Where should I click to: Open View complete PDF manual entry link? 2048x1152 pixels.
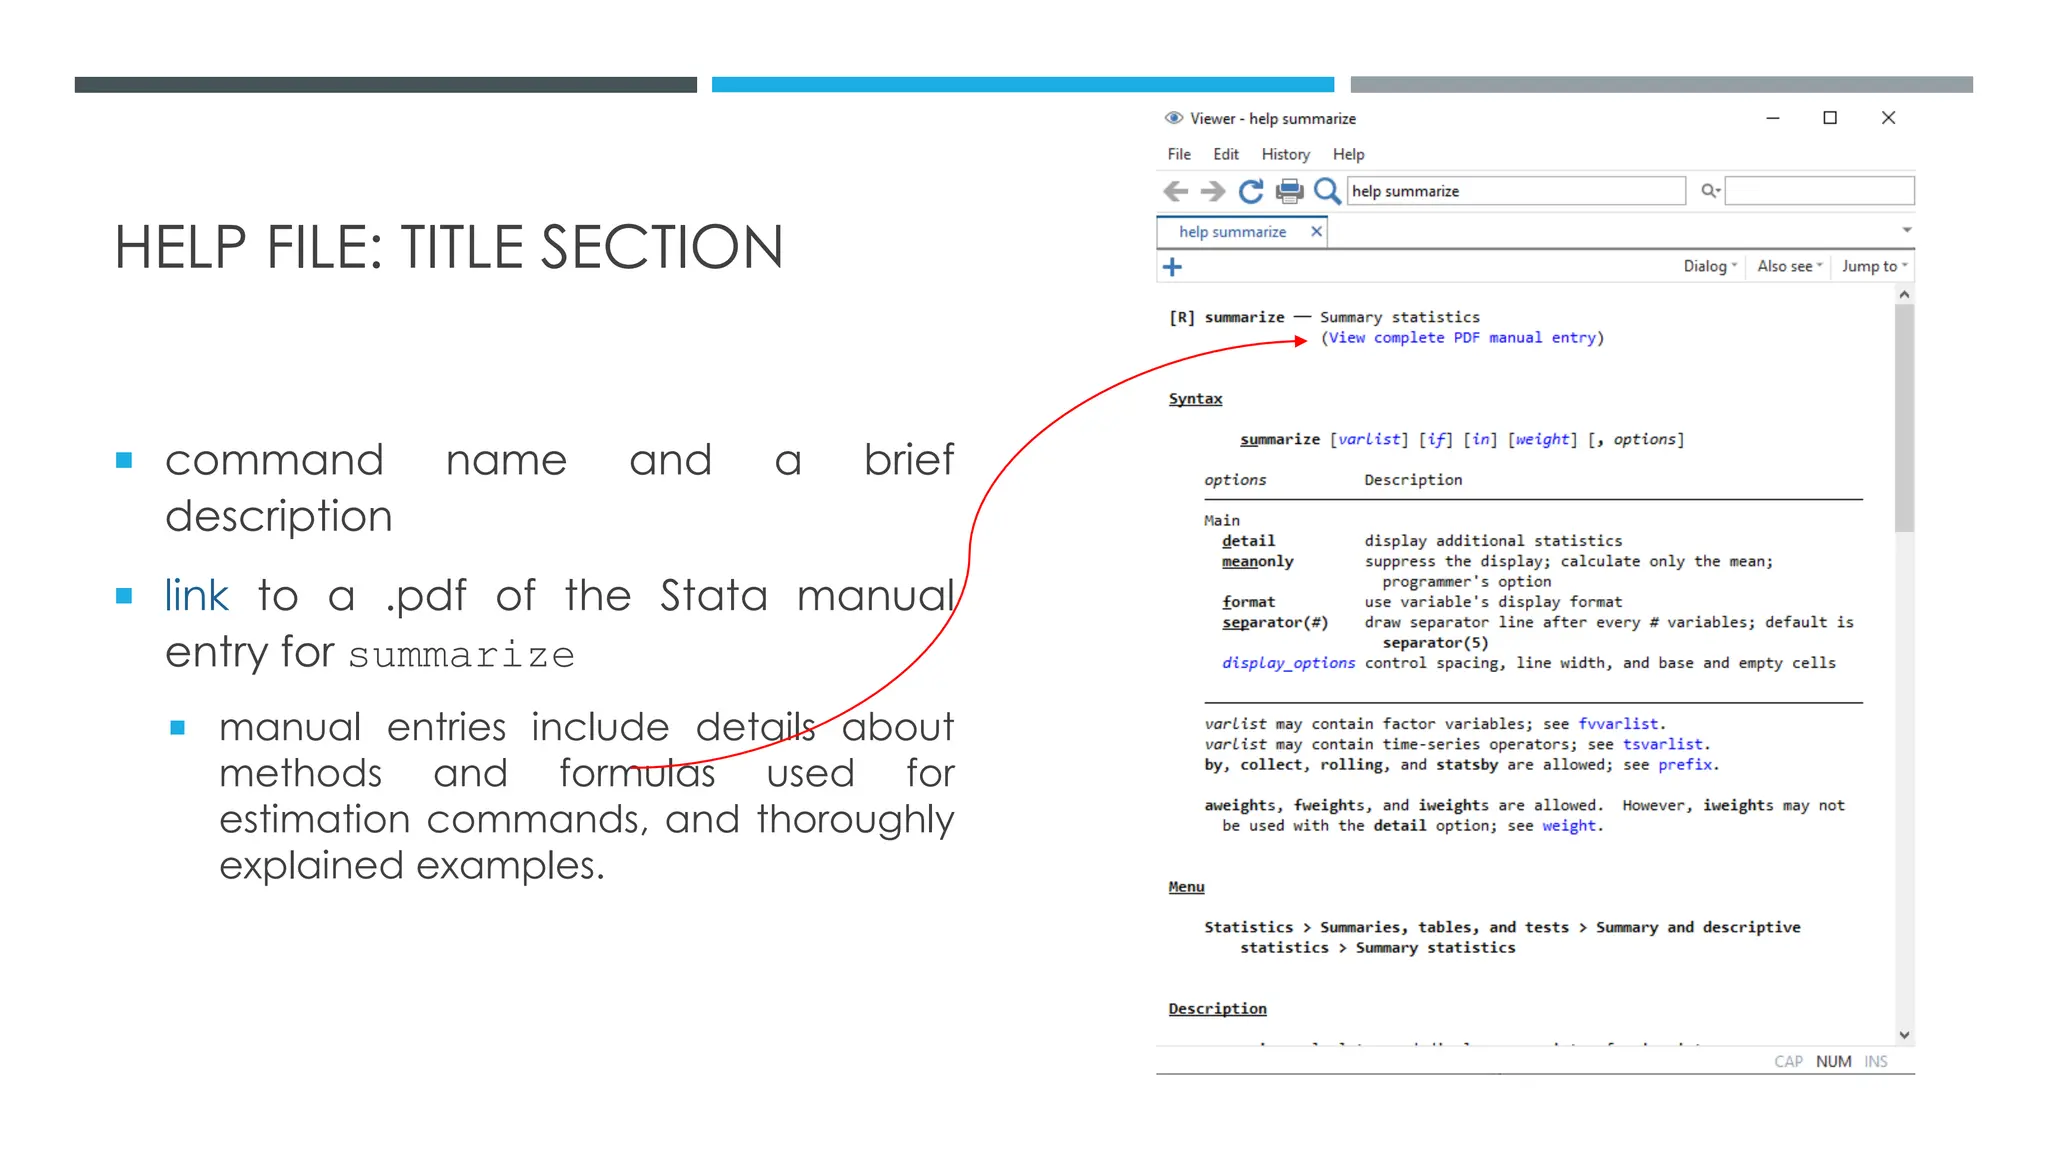(1462, 338)
